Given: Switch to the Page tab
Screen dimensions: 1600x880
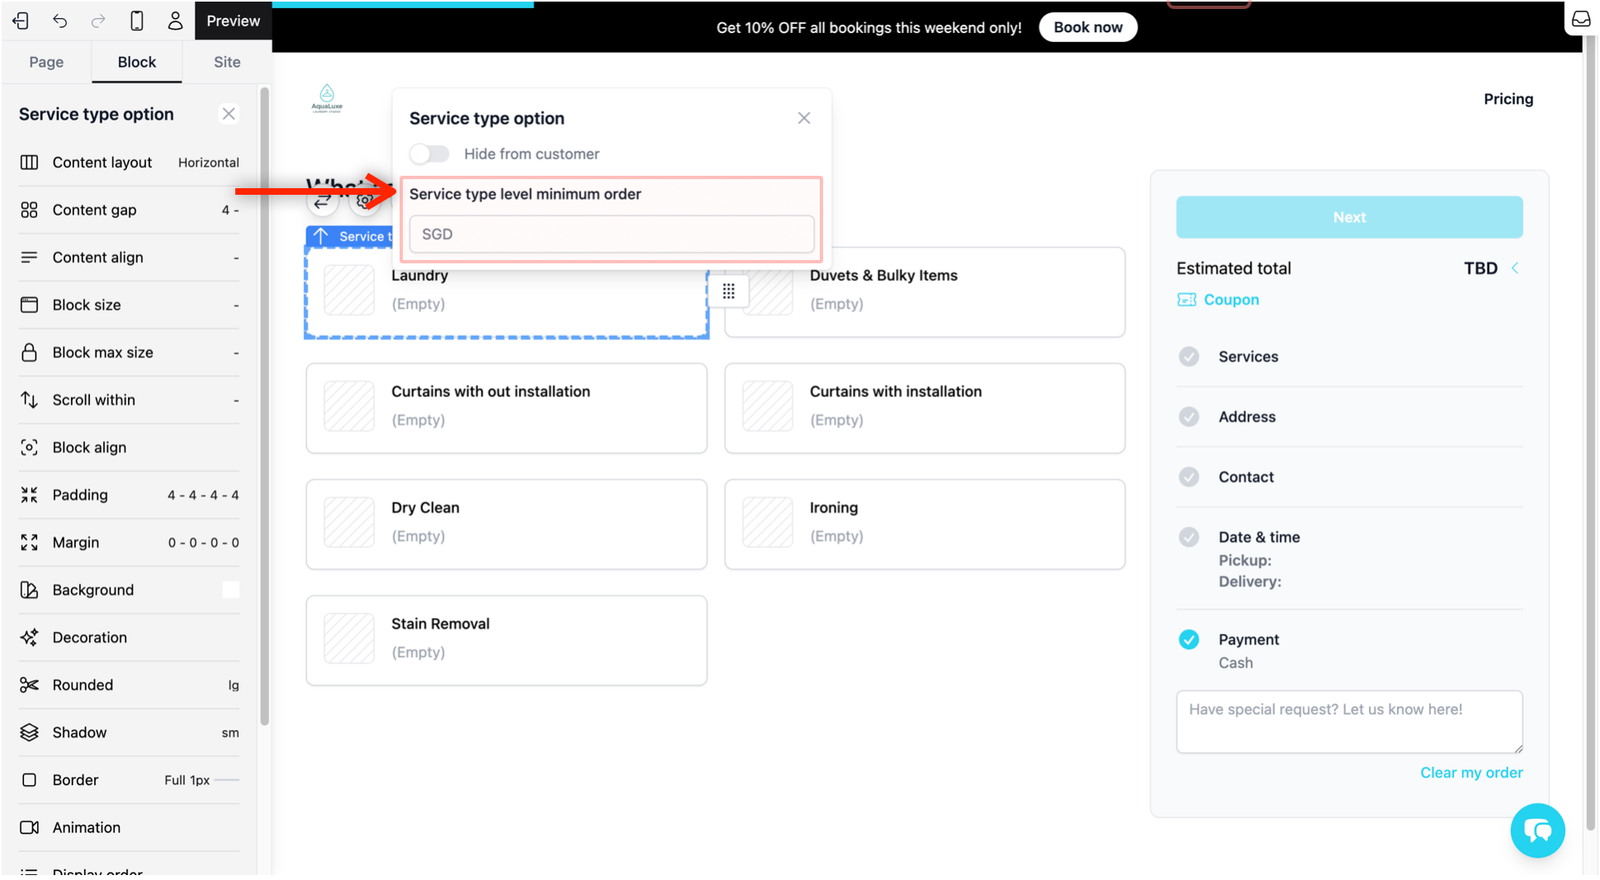Looking at the screenshot, I should tap(46, 62).
